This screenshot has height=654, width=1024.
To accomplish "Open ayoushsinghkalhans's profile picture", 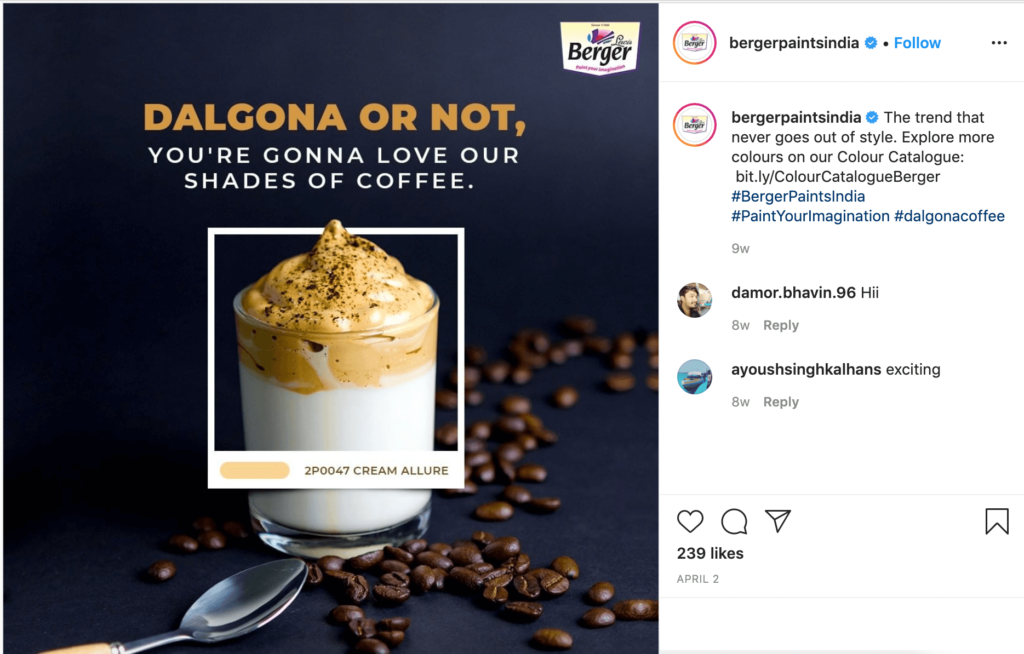I will [x=694, y=377].
